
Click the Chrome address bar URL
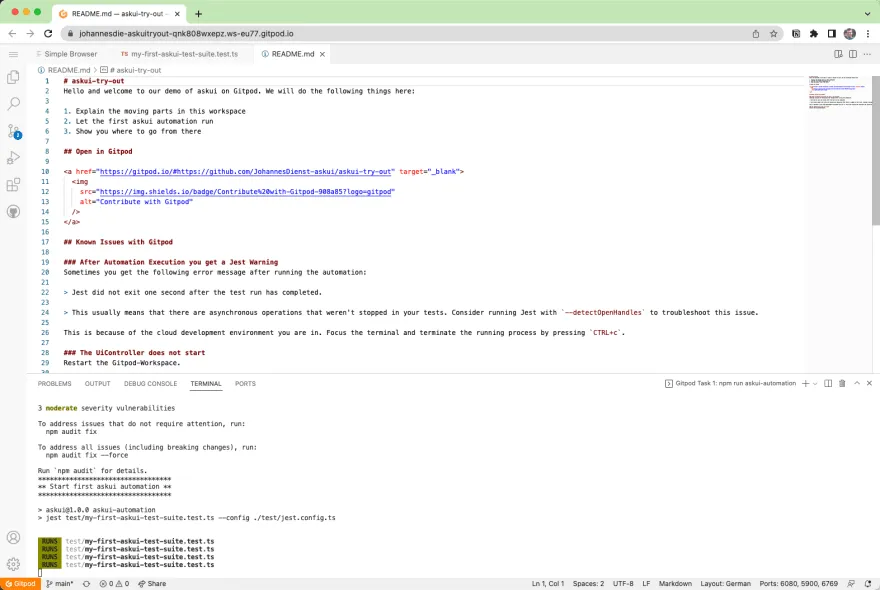point(186,34)
